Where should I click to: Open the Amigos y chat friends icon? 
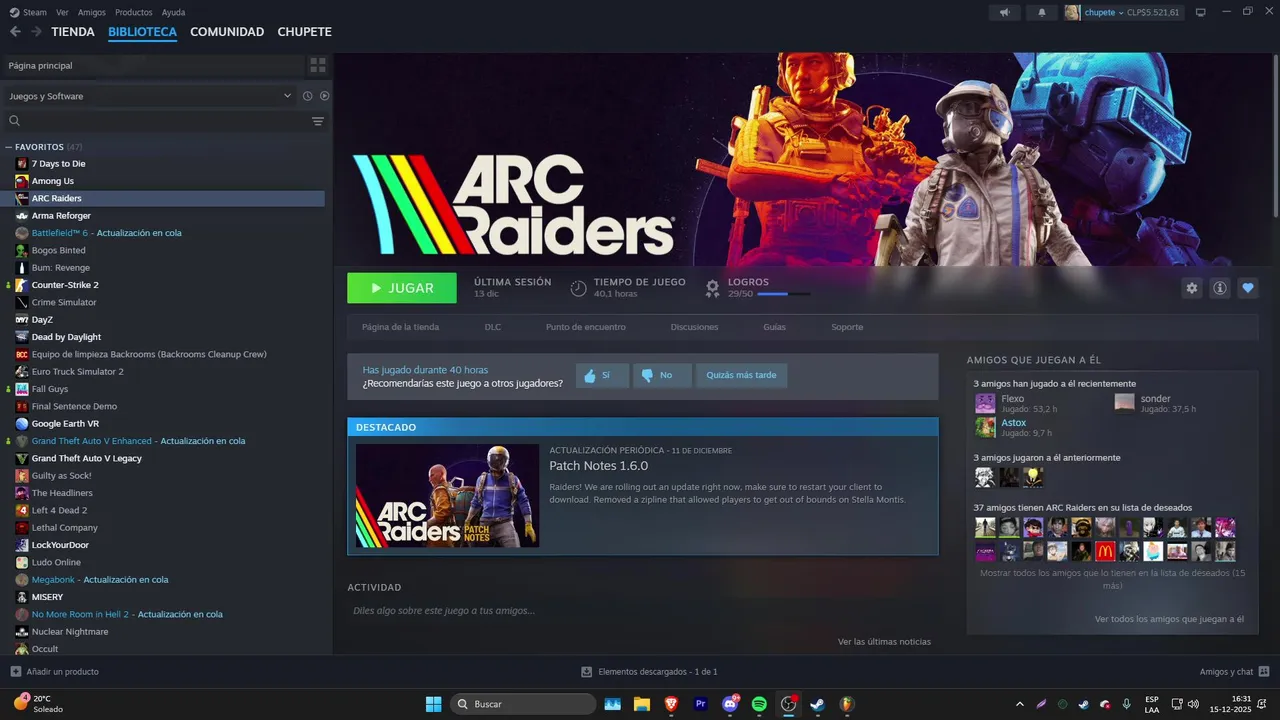pos(1264,672)
